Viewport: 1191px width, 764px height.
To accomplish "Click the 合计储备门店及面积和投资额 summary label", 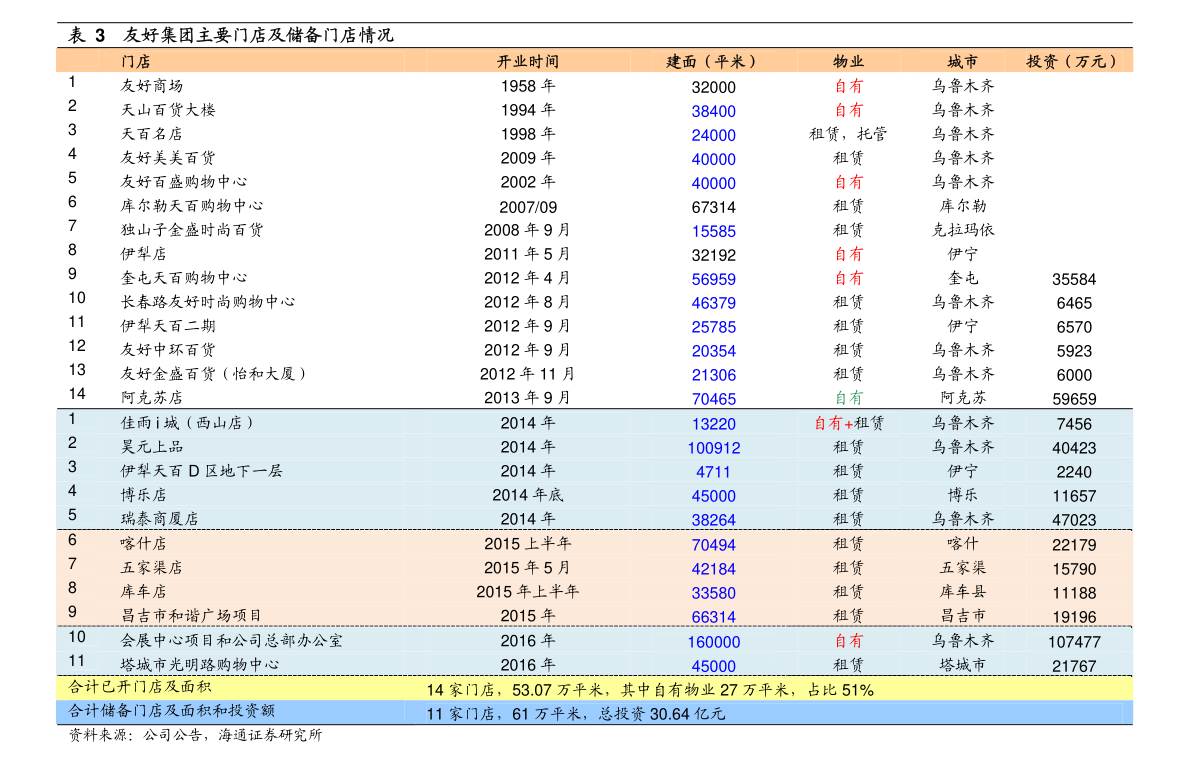I will [x=171, y=712].
